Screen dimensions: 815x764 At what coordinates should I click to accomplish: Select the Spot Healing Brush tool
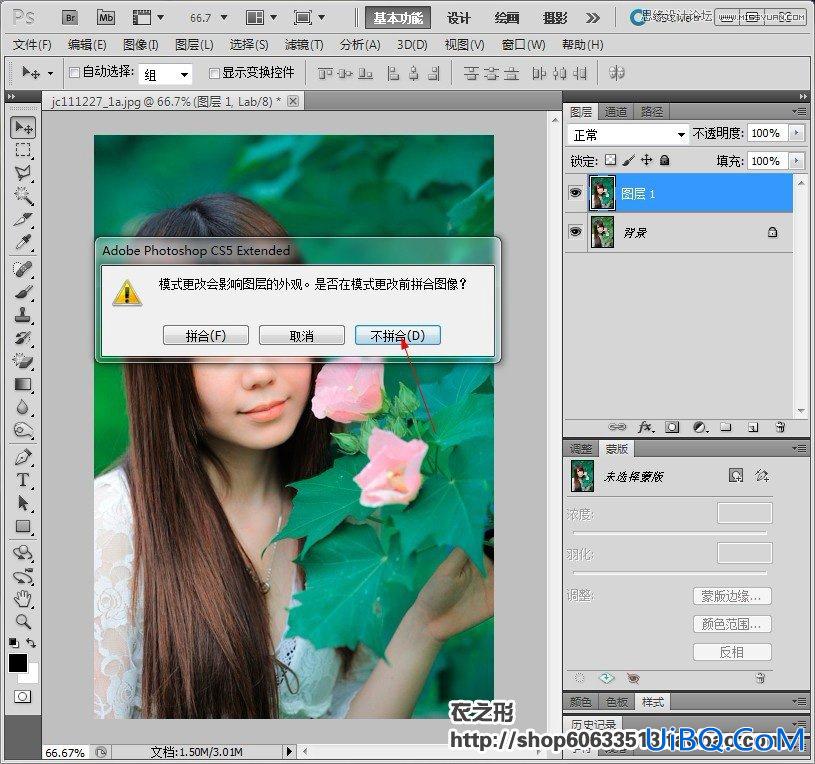click(x=23, y=269)
